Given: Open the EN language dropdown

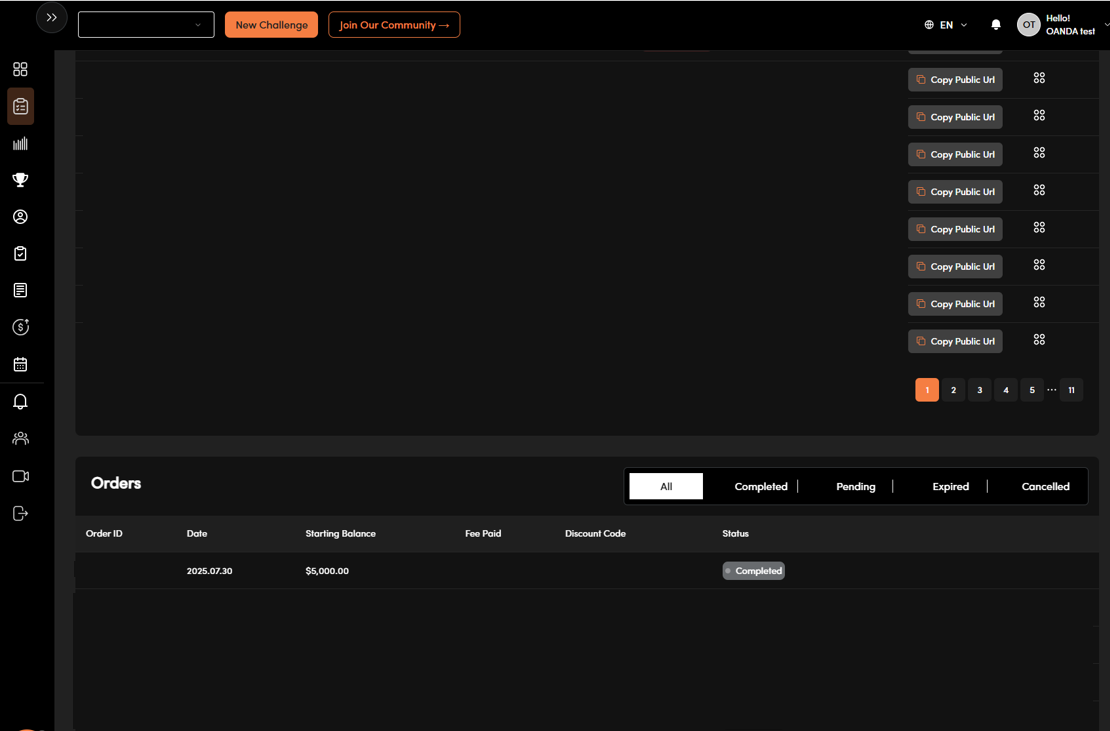Looking at the screenshot, I should click(946, 25).
